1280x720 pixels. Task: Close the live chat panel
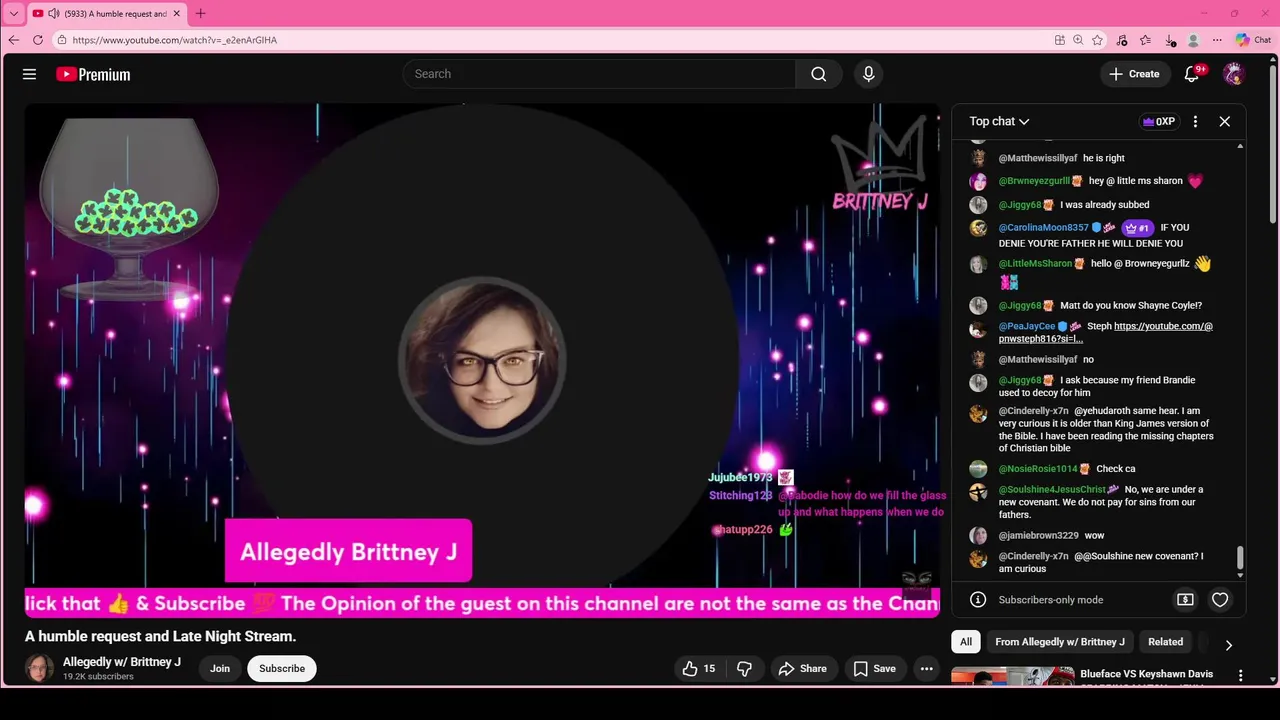pyautogui.click(x=1224, y=121)
